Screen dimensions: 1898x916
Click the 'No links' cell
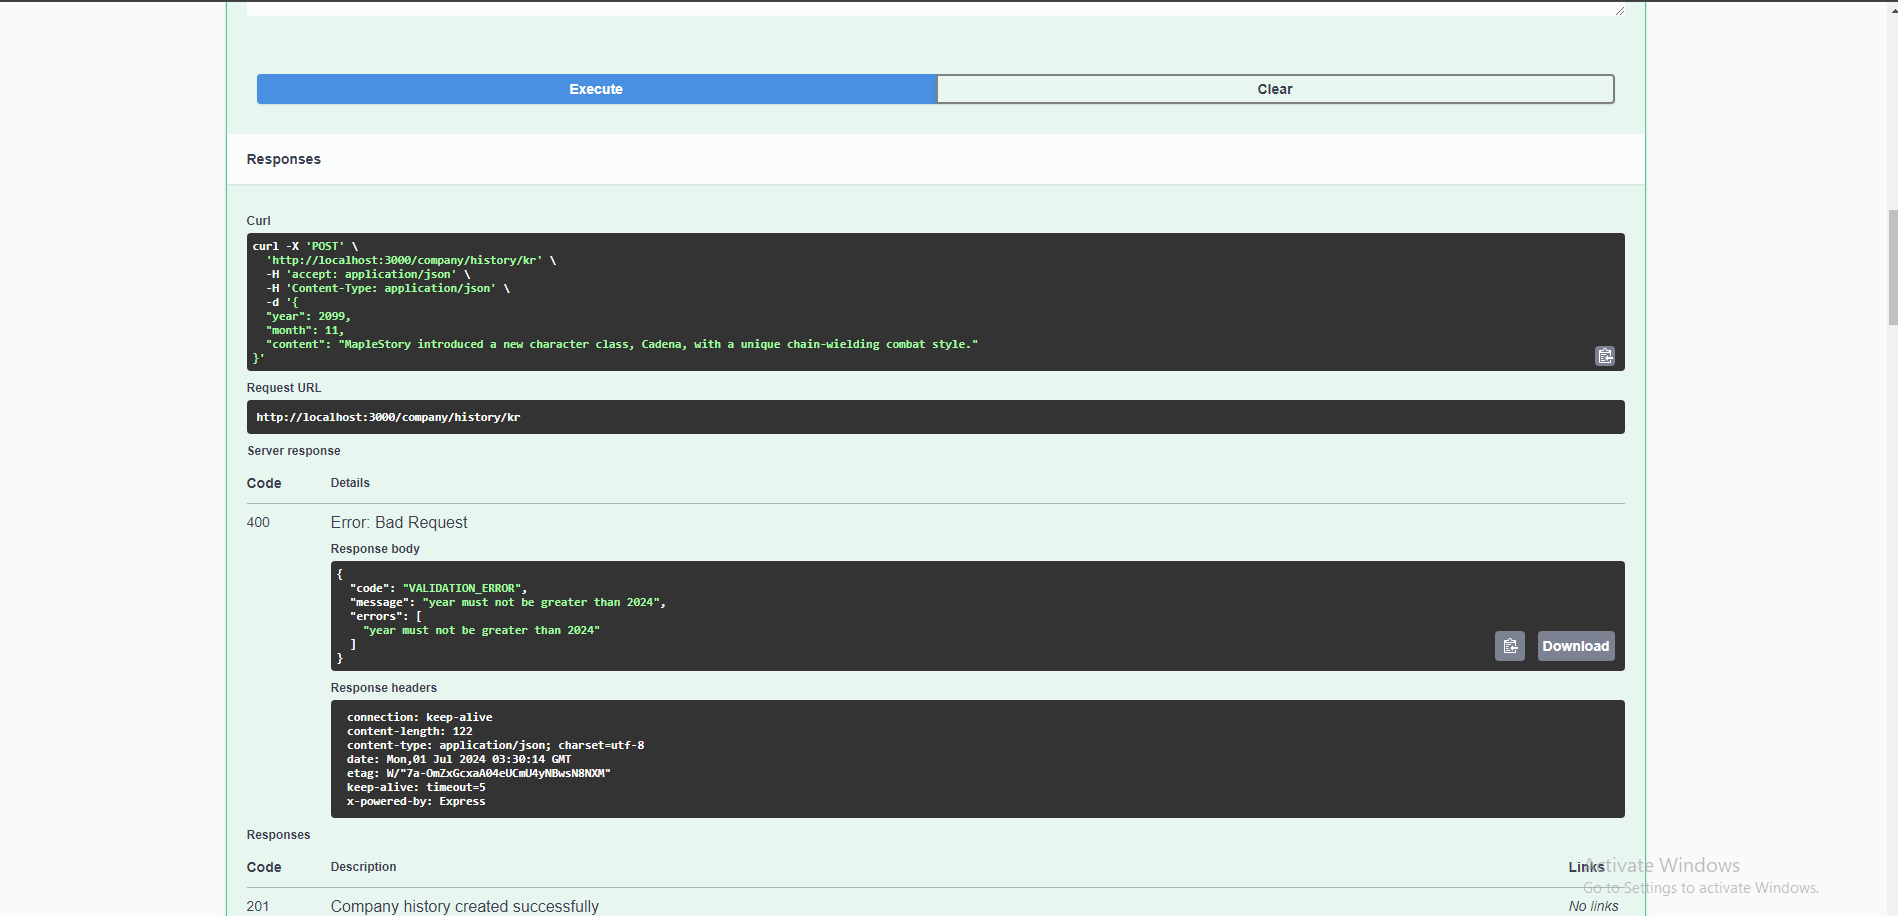click(1593, 906)
